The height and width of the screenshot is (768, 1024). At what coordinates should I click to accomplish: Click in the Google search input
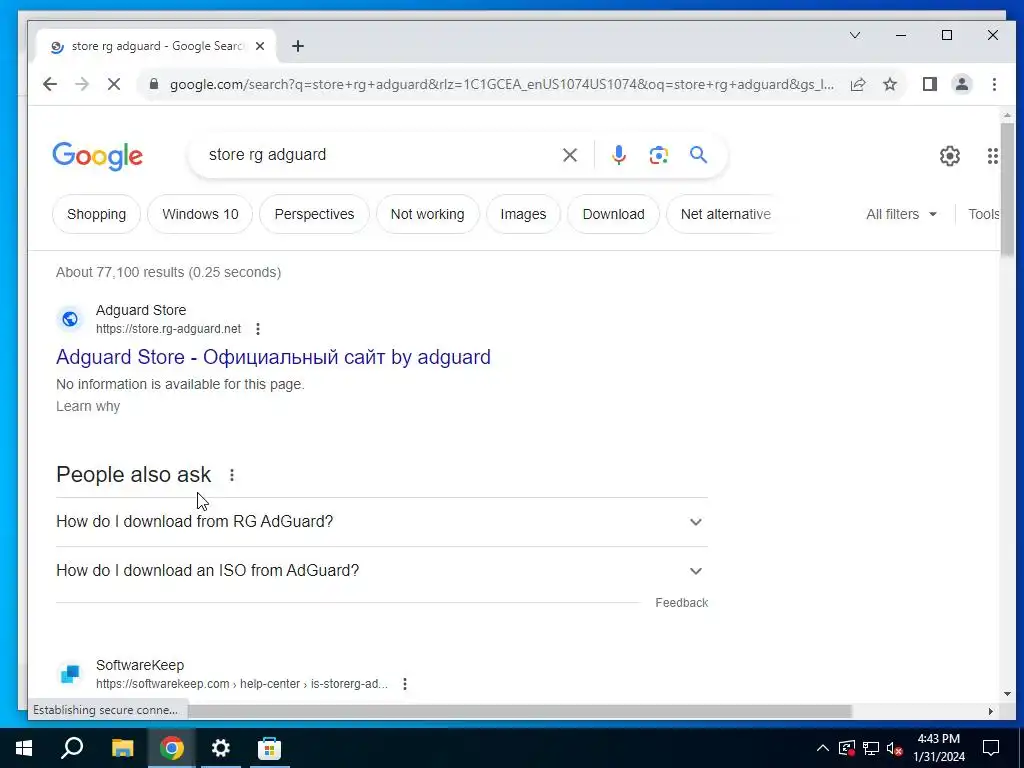[x=379, y=155]
